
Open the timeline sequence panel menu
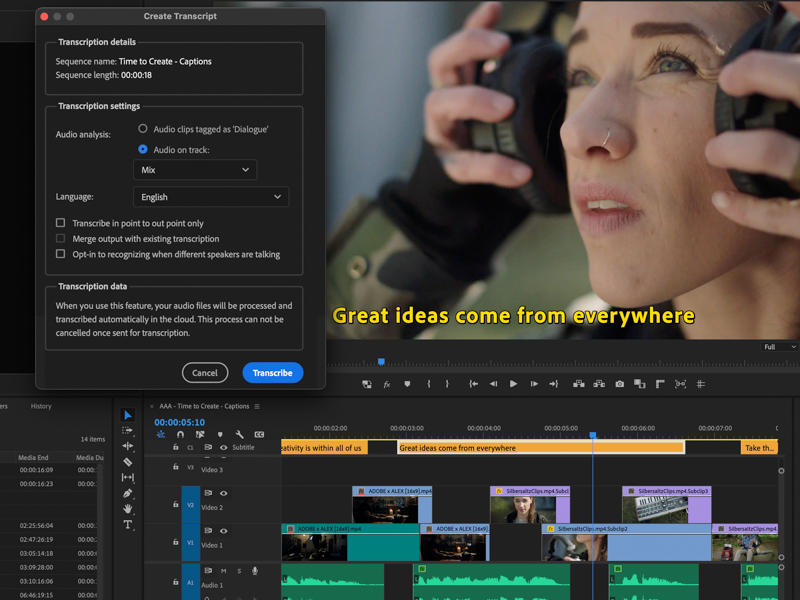257,406
